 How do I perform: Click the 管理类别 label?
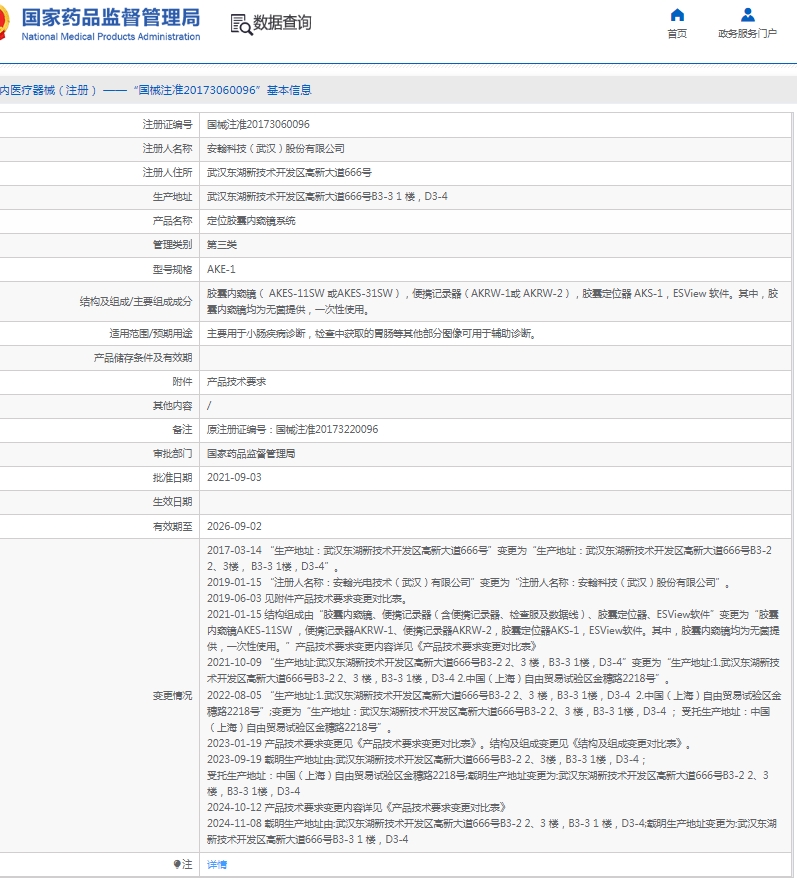coord(172,245)
